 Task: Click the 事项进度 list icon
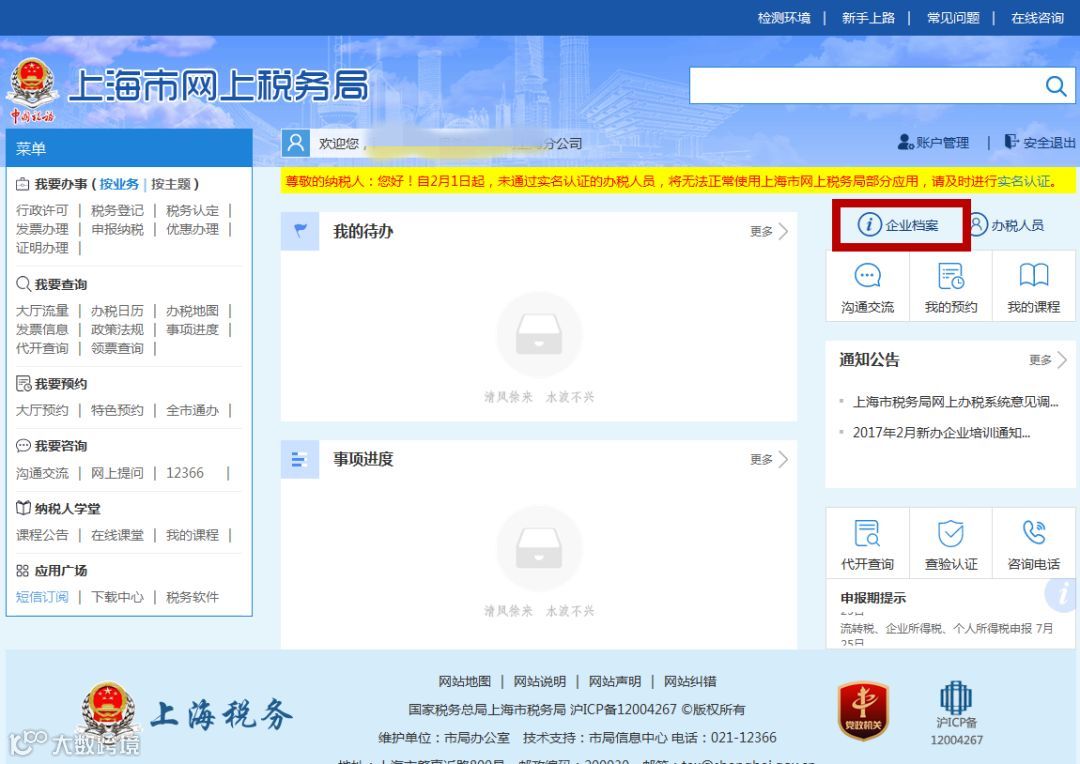300,459
